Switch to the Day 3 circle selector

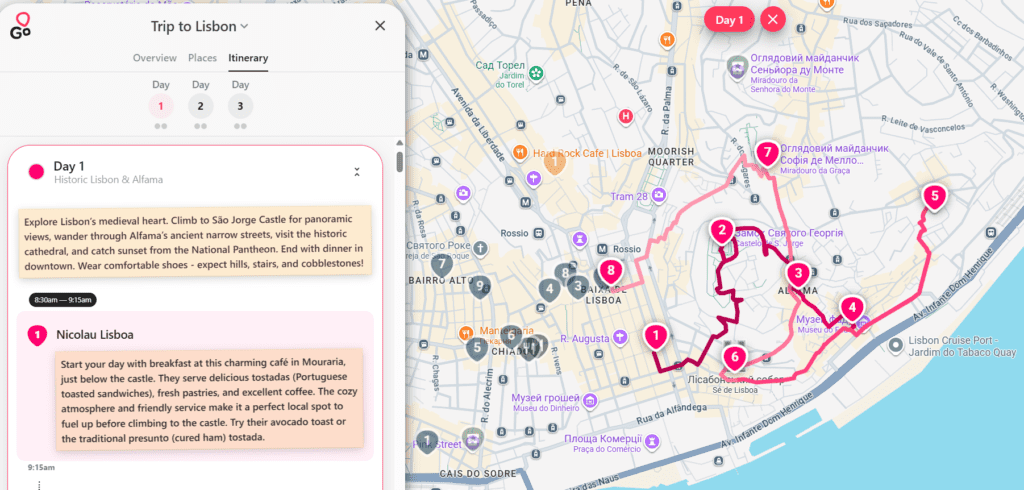[x=240, y=106]
